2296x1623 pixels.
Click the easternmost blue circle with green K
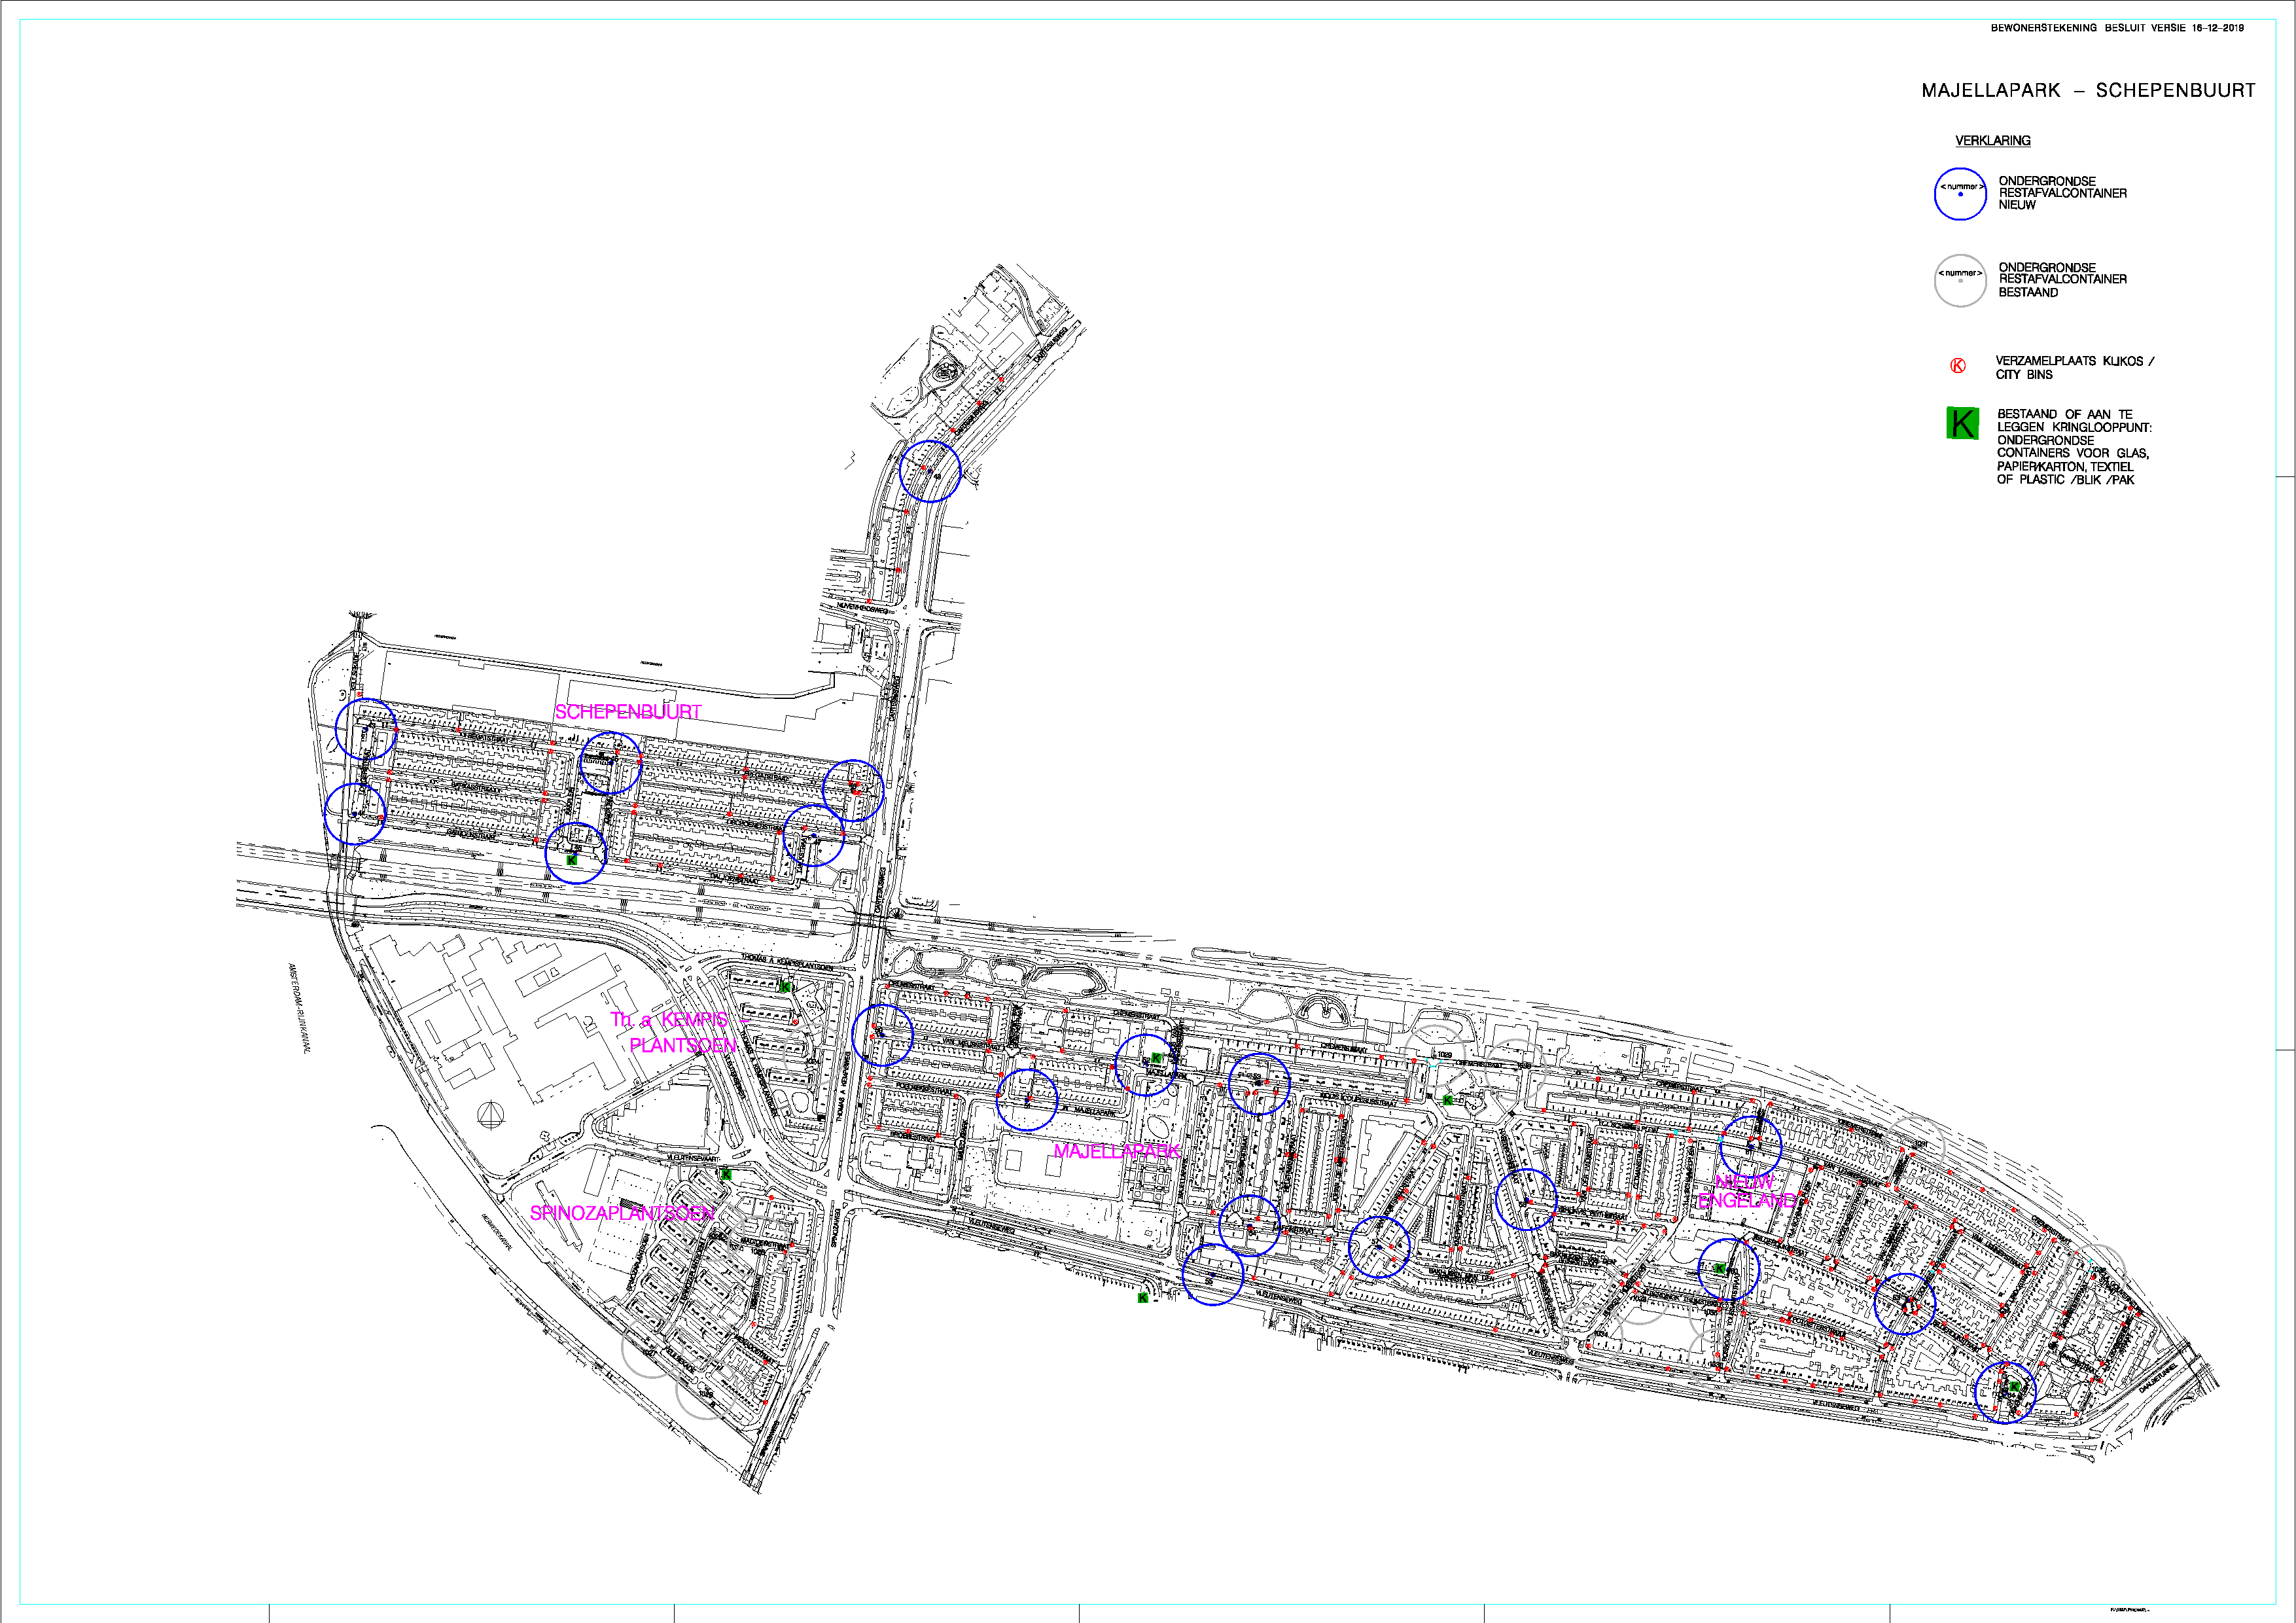point(2005,1392)
